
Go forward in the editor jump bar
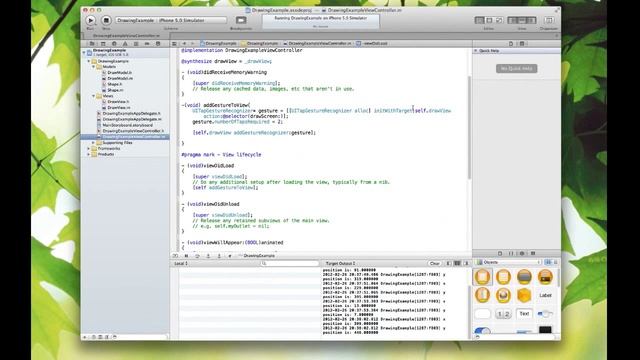(x=193, y=43)
